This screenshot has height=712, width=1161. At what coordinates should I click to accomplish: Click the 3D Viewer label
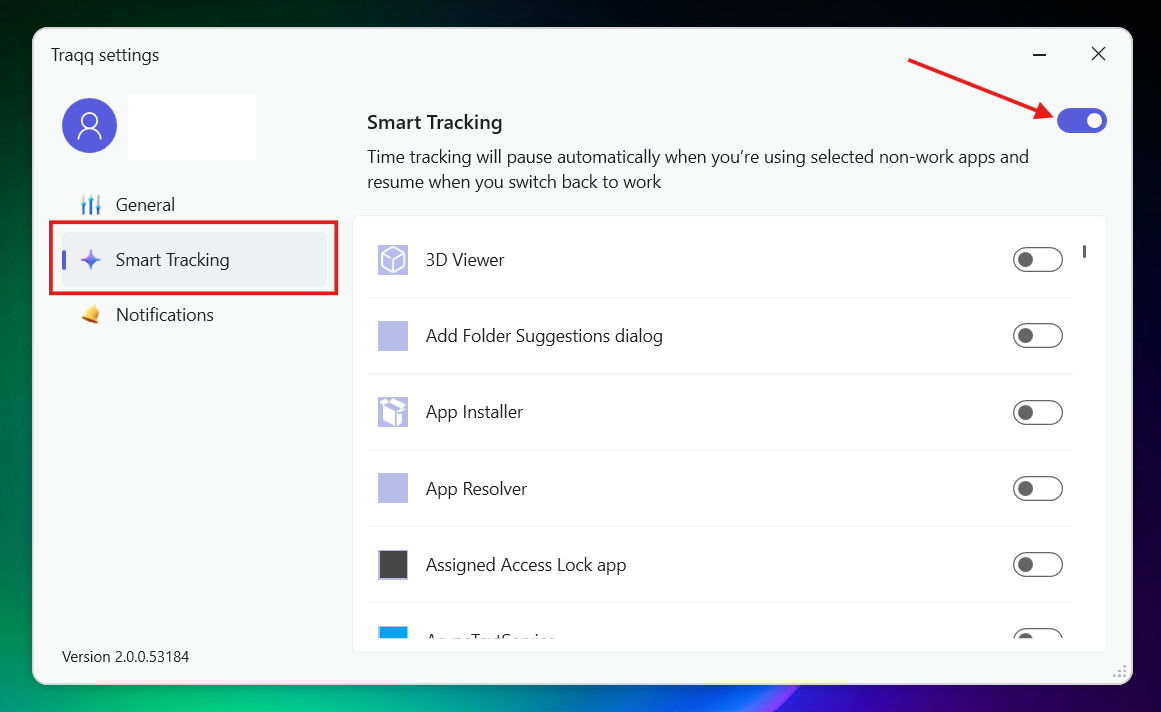point(464,260)
